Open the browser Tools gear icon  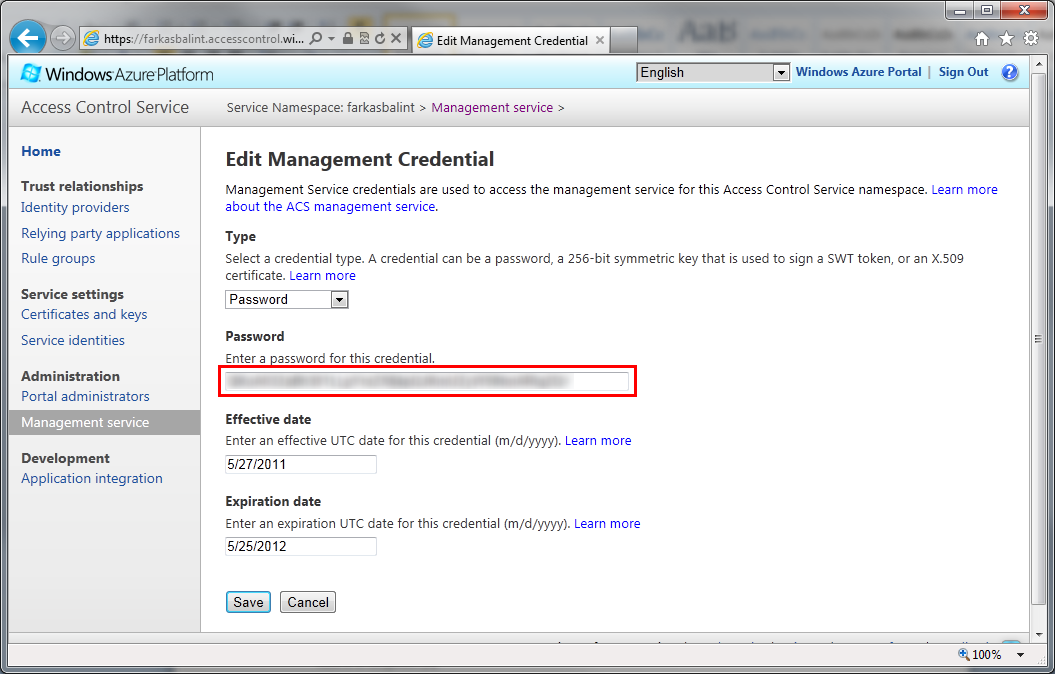1031,39
